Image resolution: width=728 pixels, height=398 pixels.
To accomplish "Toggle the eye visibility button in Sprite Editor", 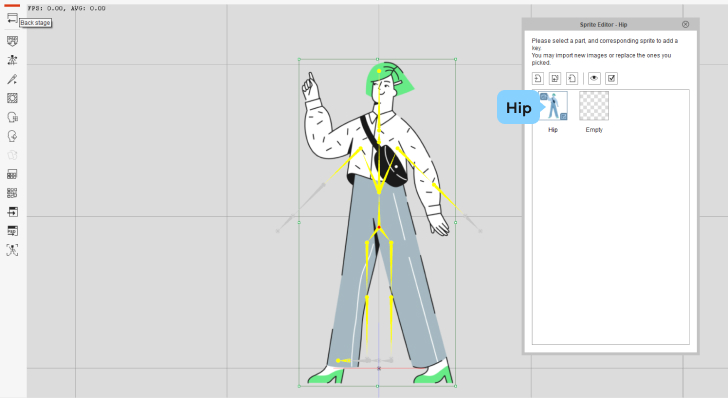I will tap(594, 78).
